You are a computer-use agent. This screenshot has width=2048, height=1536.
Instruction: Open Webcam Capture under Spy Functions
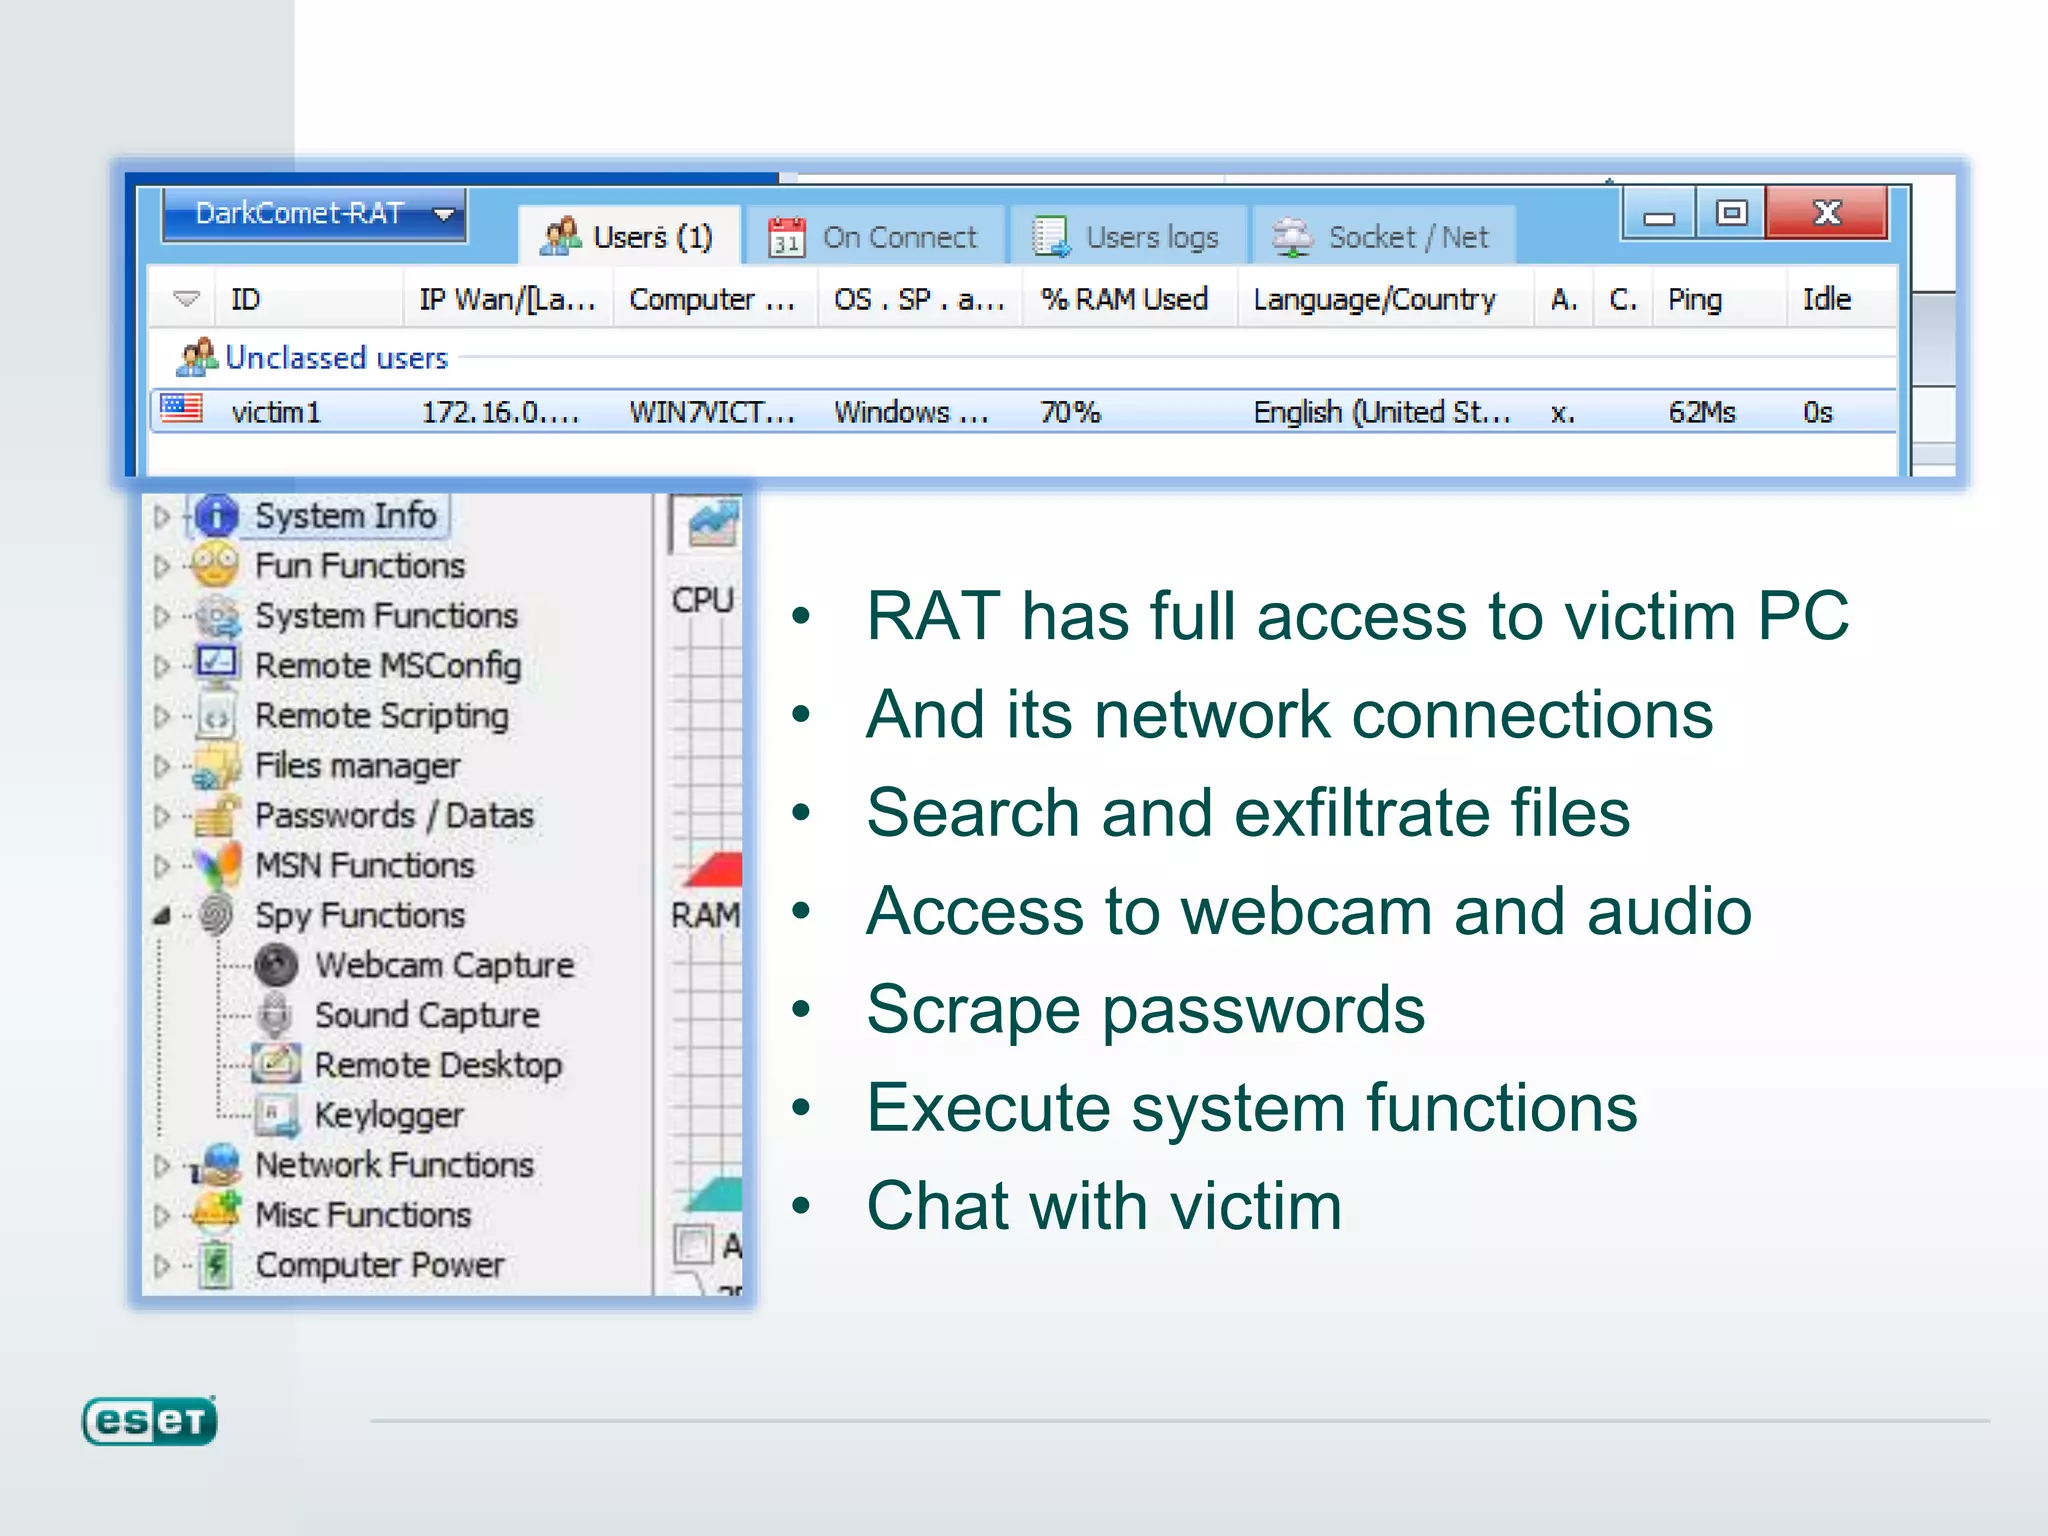[x=444, y=966]
